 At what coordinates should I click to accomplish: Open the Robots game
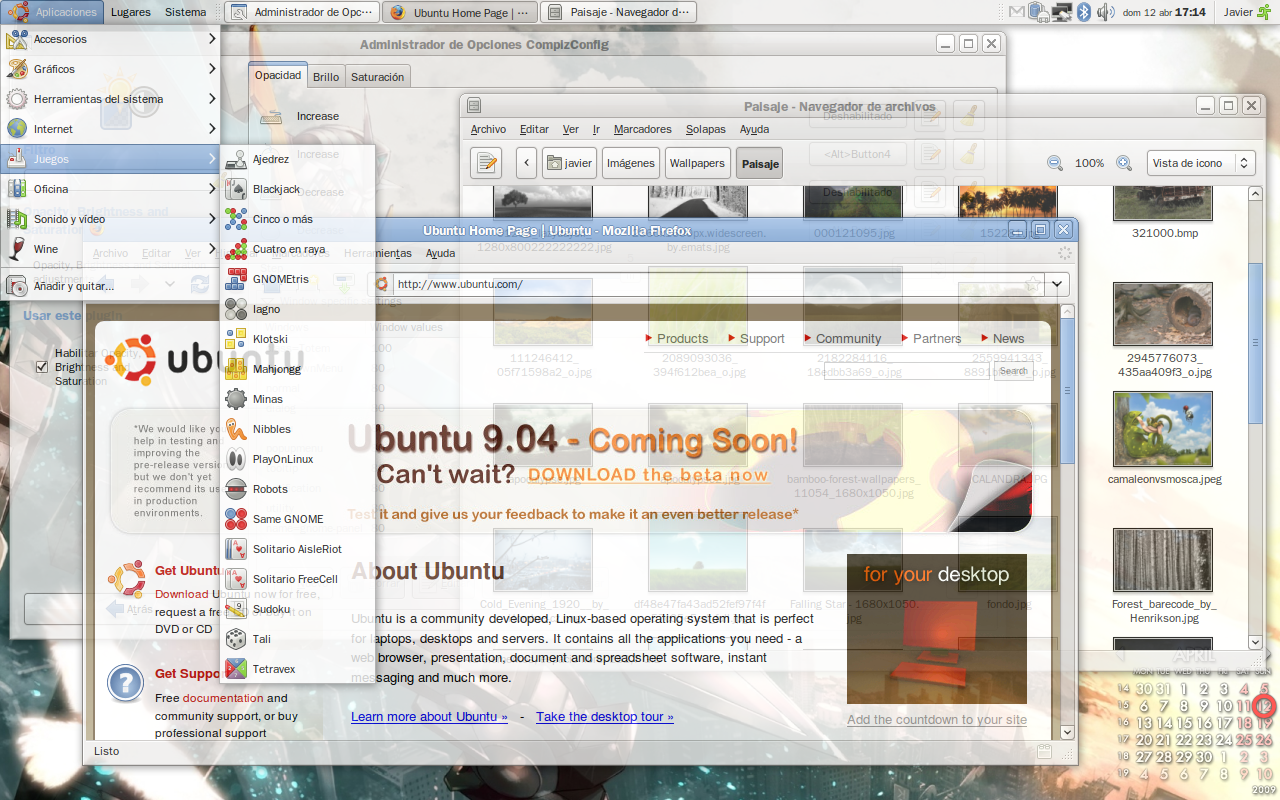(297, 489)
